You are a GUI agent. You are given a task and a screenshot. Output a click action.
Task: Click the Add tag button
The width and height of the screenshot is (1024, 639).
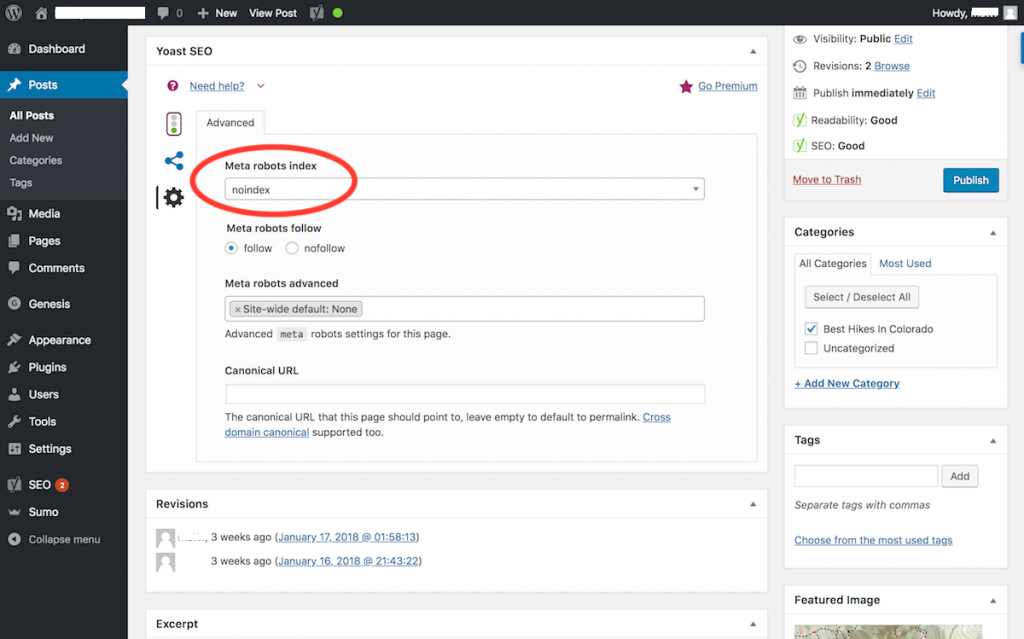(959, 476)
